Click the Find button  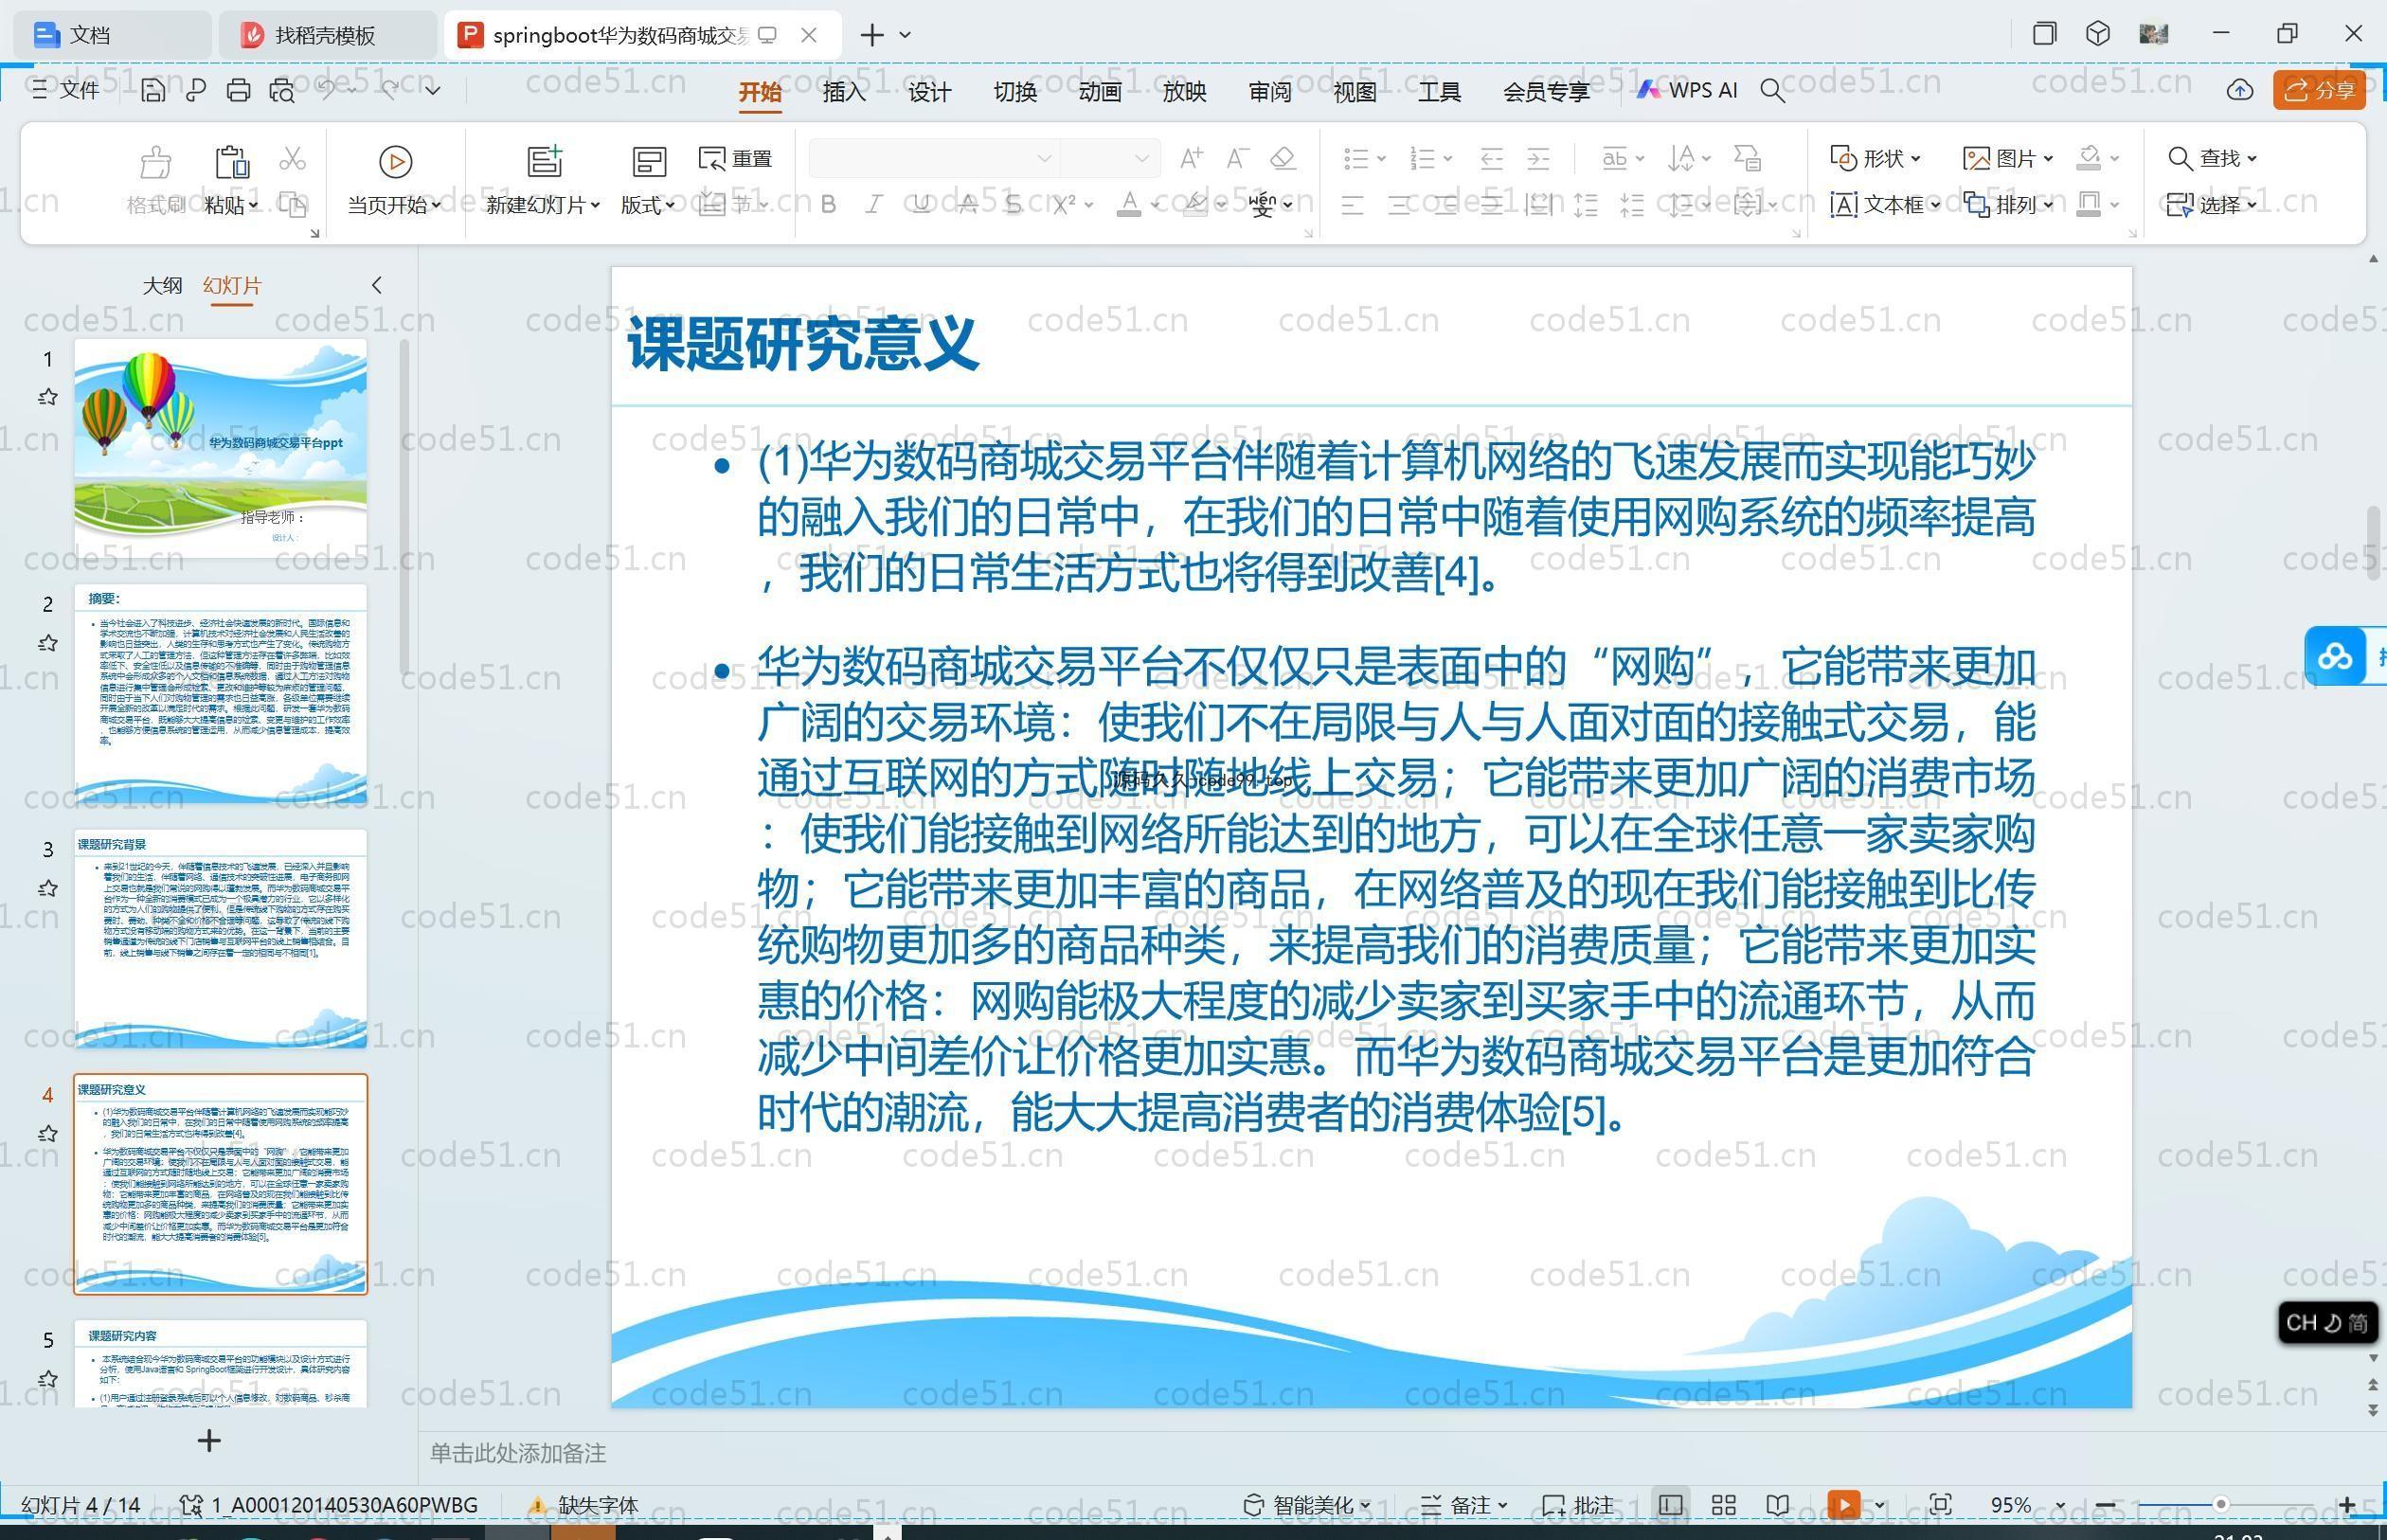2212,158
